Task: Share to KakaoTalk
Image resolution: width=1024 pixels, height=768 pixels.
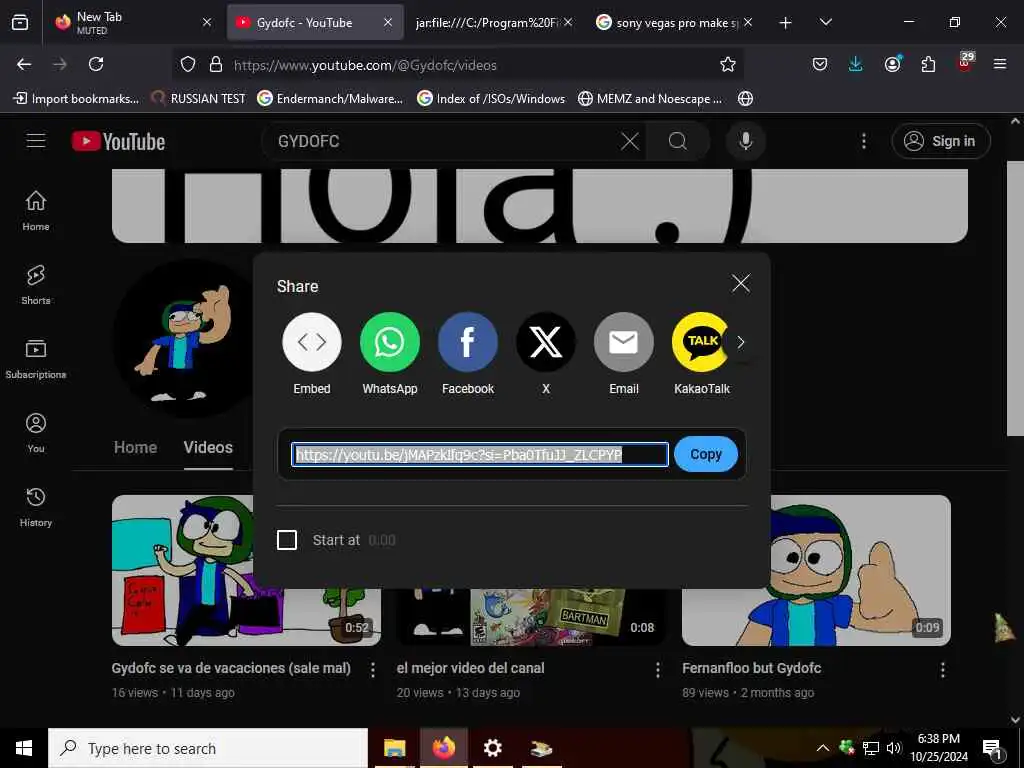Action: coord(700,342)
